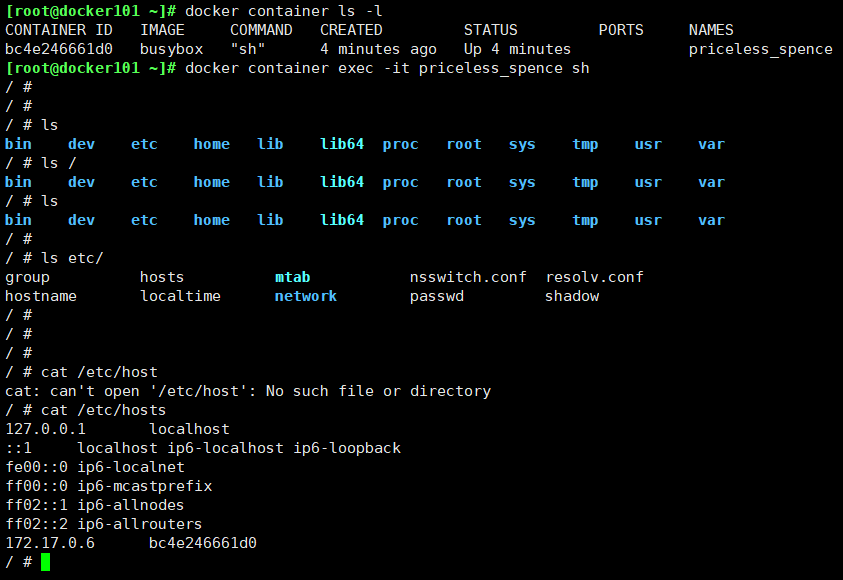Click the hosts file in etc listing
The width and height of the screenshot is (843, 580).
click(162, 277)
